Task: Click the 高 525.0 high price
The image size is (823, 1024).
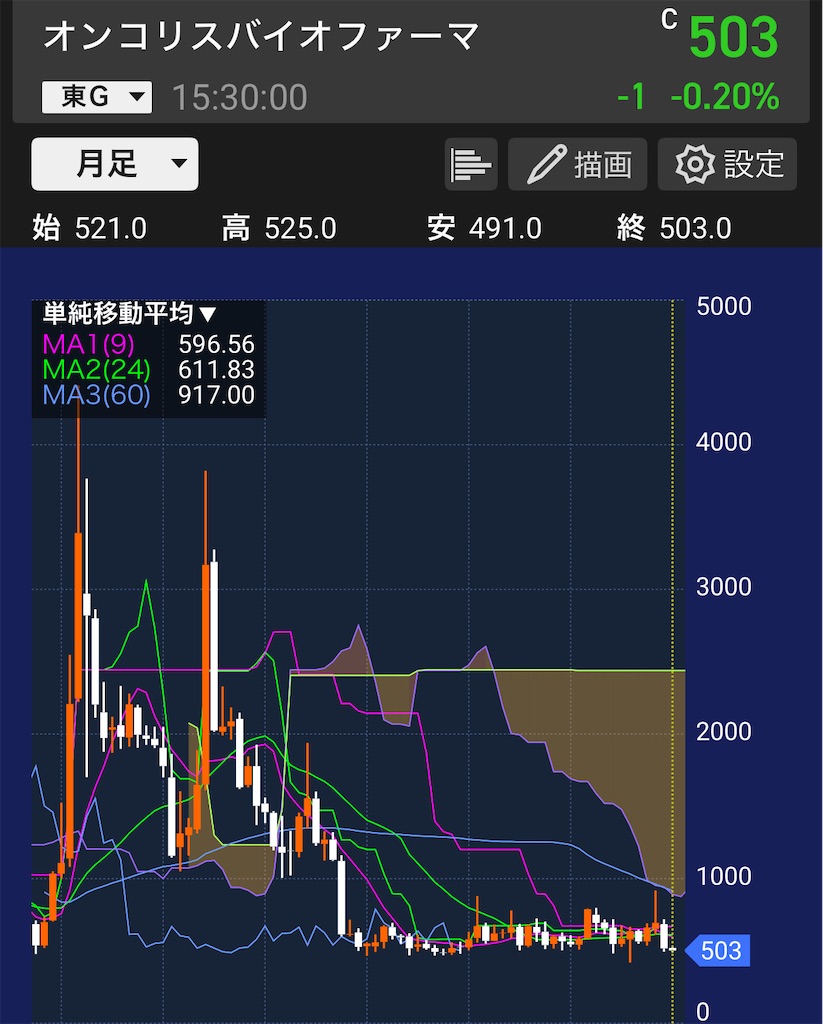Action: pyautogui.click(x=279, y=228)
